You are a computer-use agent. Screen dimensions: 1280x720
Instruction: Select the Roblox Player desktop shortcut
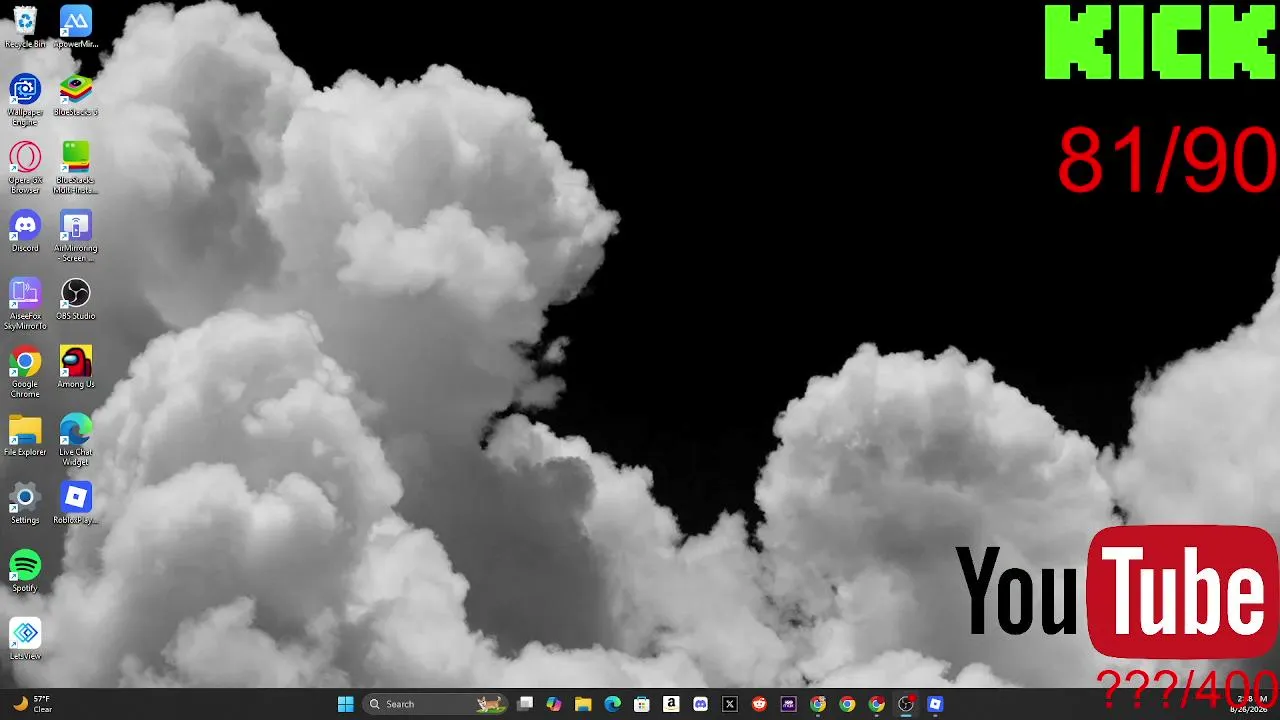76,503
